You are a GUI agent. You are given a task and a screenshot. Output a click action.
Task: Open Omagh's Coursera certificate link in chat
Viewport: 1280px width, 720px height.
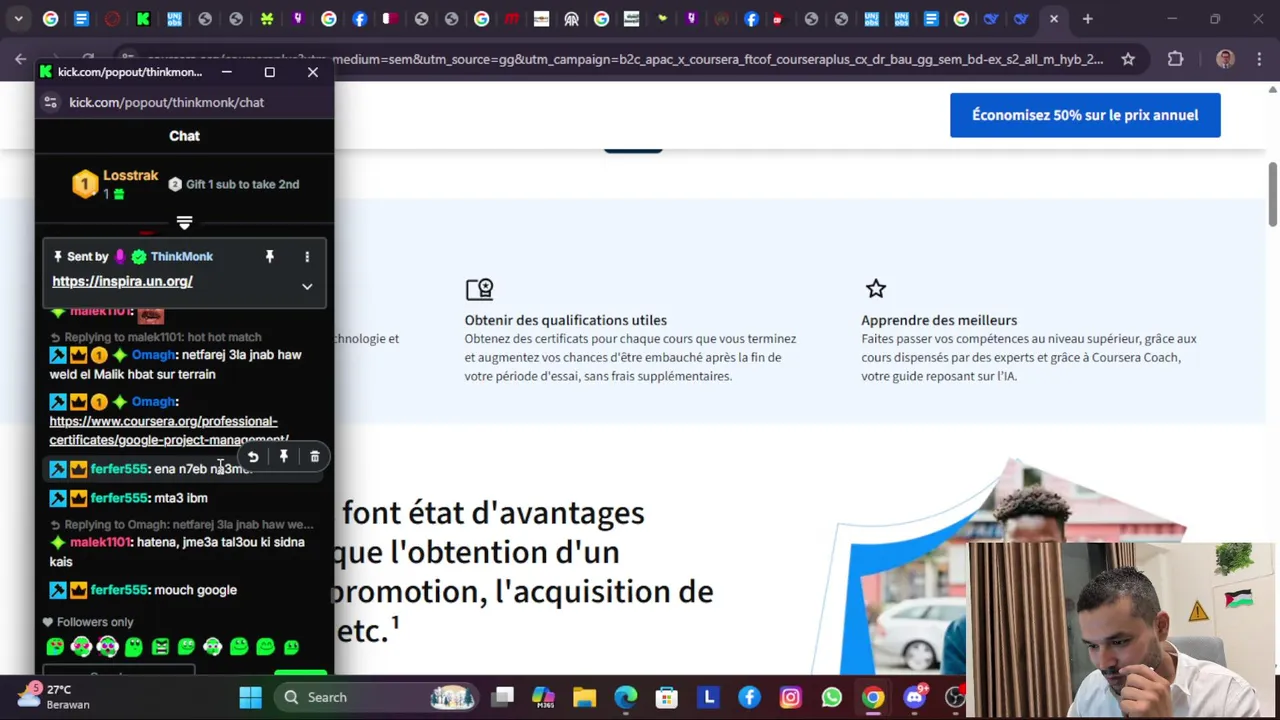click(168, 430)
